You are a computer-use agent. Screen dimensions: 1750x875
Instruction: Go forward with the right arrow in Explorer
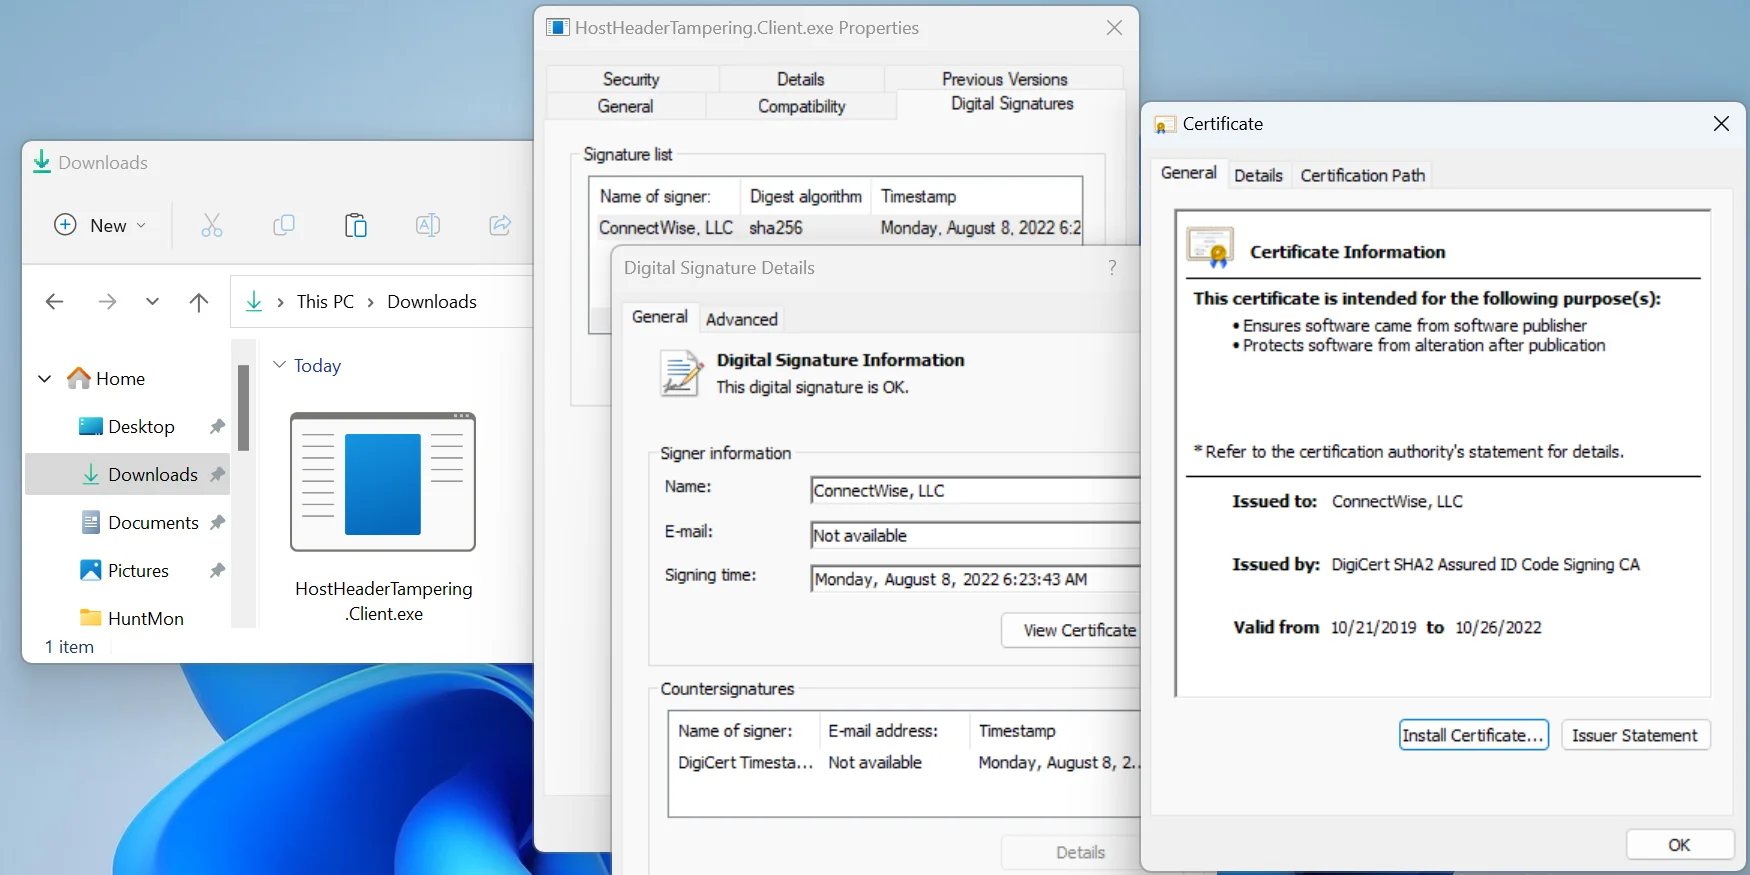coord(107,301)
